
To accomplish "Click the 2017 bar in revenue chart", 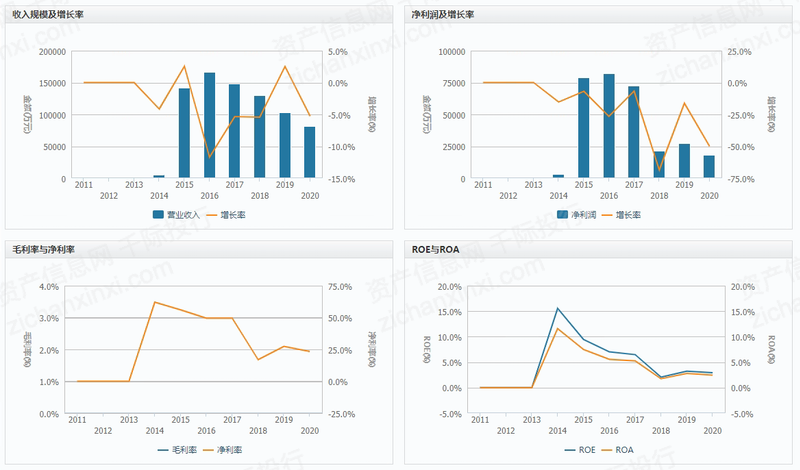I will click(x=234, y=131).
